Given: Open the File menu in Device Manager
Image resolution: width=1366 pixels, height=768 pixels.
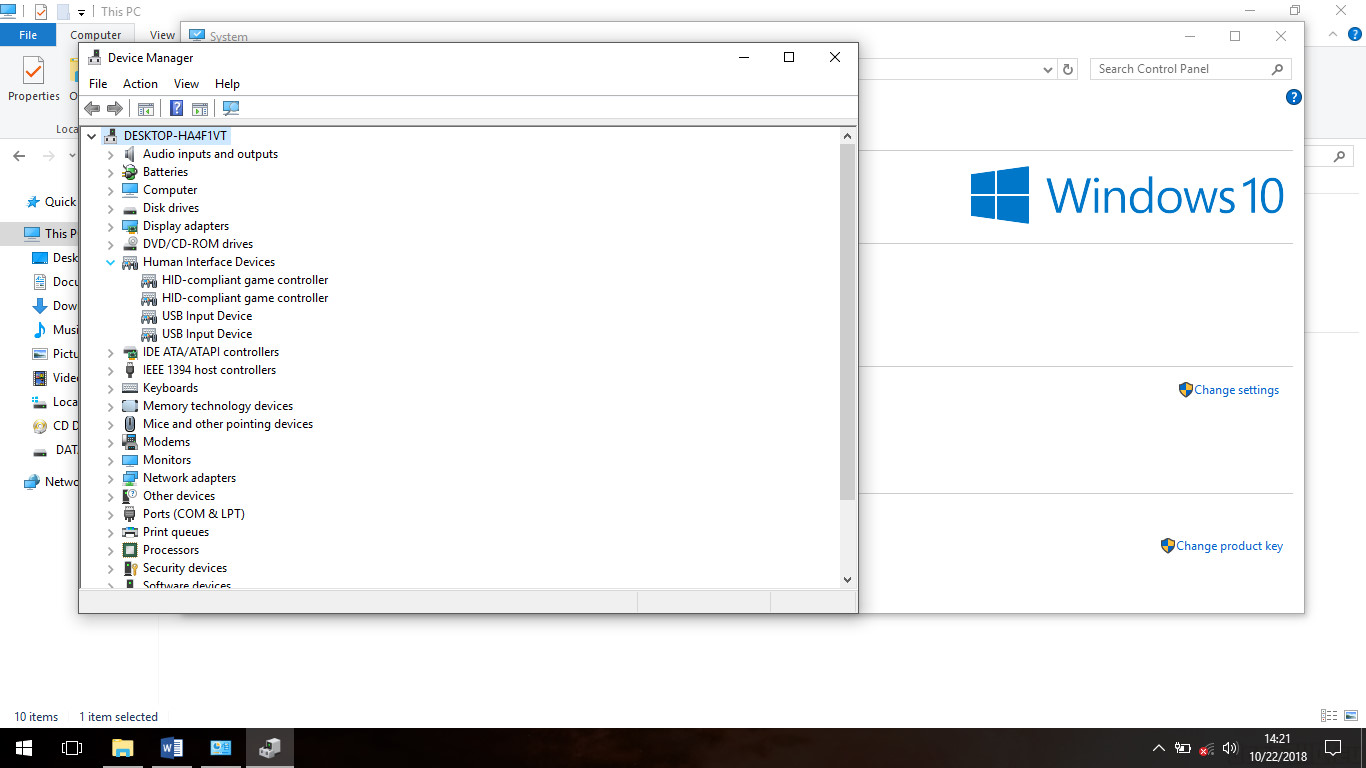Looking at the screenshot, I should 98,84.
